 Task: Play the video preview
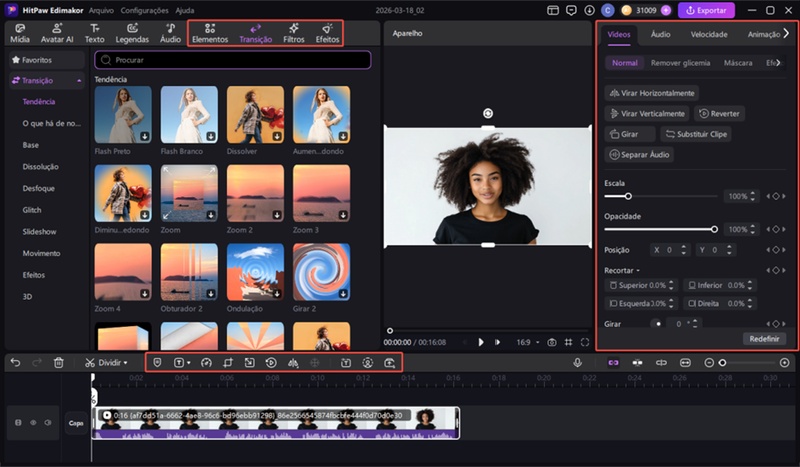coord(481,342)
